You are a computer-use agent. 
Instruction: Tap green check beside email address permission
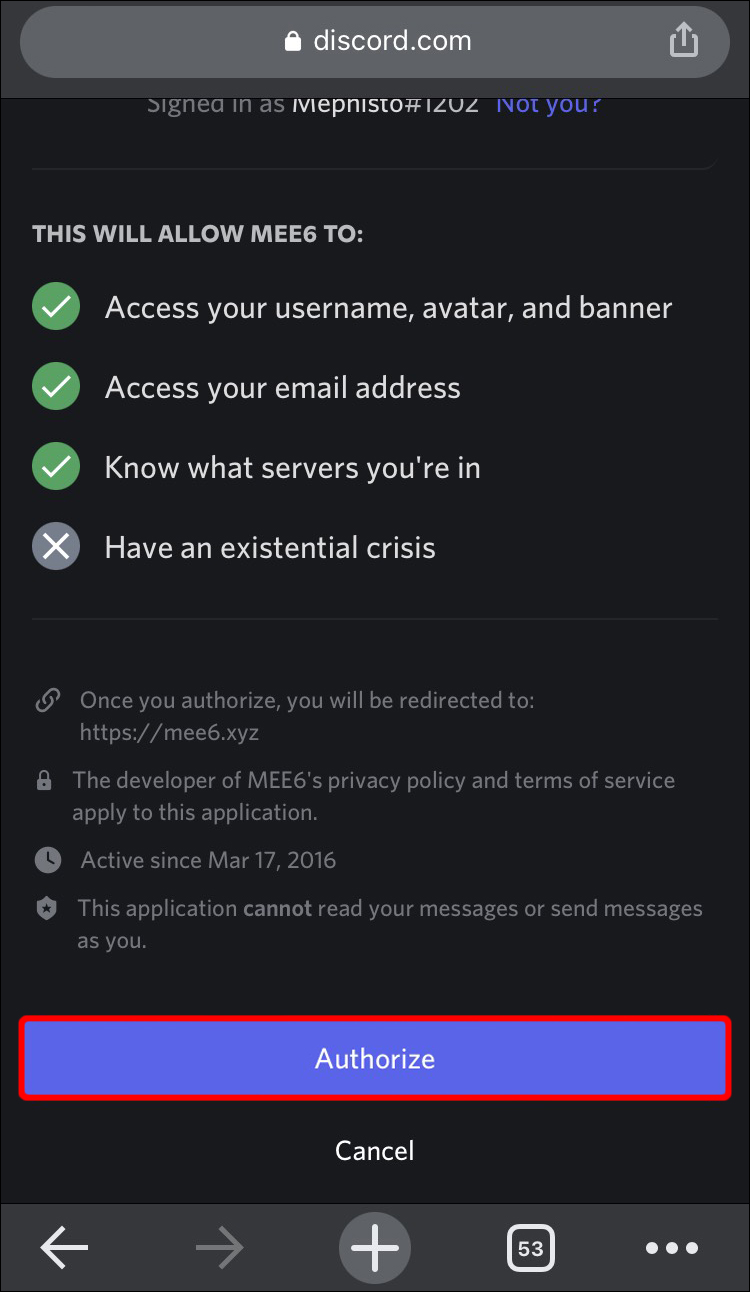56,387
